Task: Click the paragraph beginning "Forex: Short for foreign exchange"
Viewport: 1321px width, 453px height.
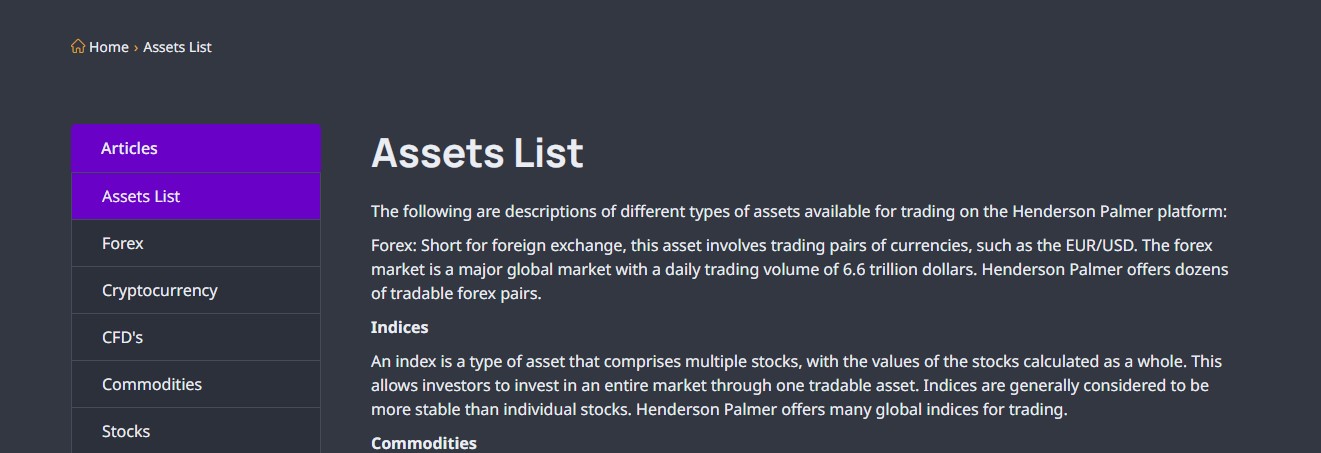Action: [x=800, y=269]
